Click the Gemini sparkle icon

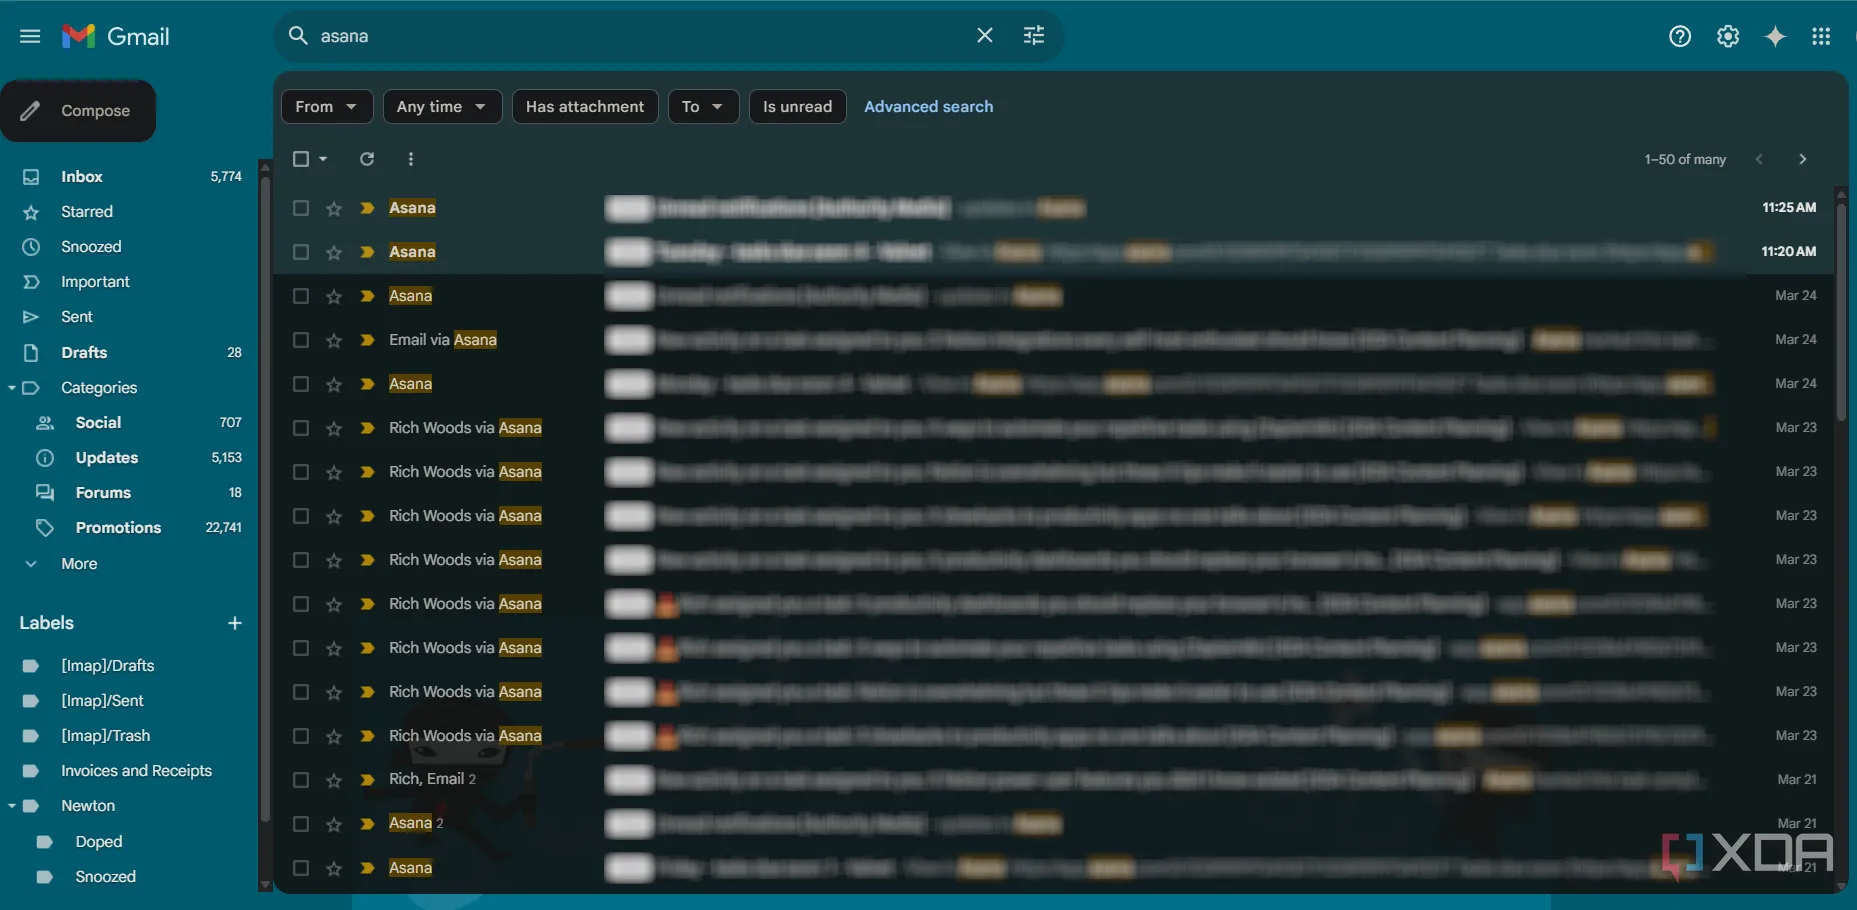pyautogui.click(x=1775, y=36)
